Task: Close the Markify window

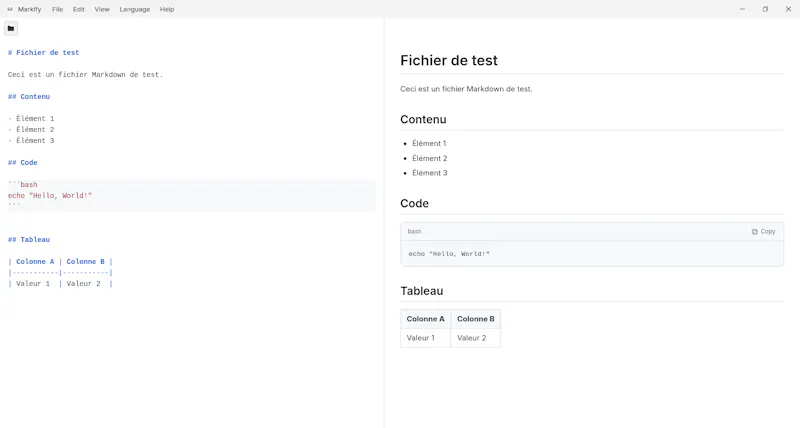Action: 788,9
